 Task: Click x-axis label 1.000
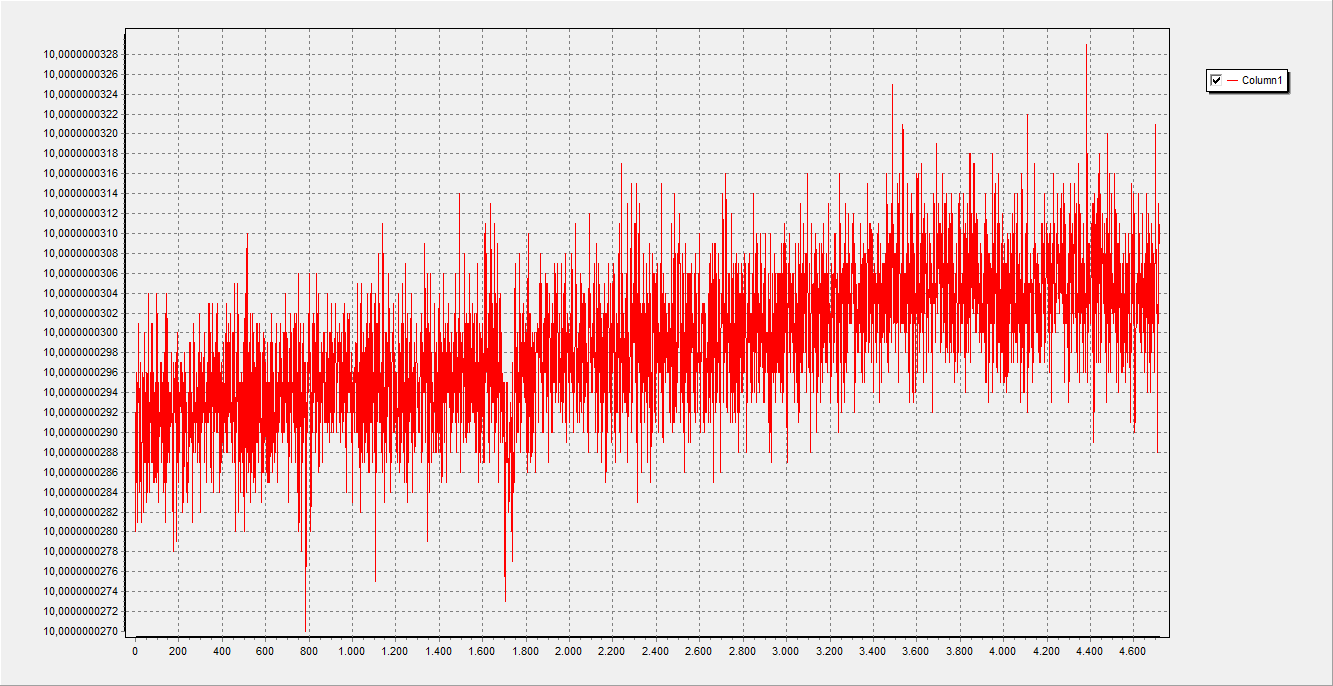[x=352, y=651]
